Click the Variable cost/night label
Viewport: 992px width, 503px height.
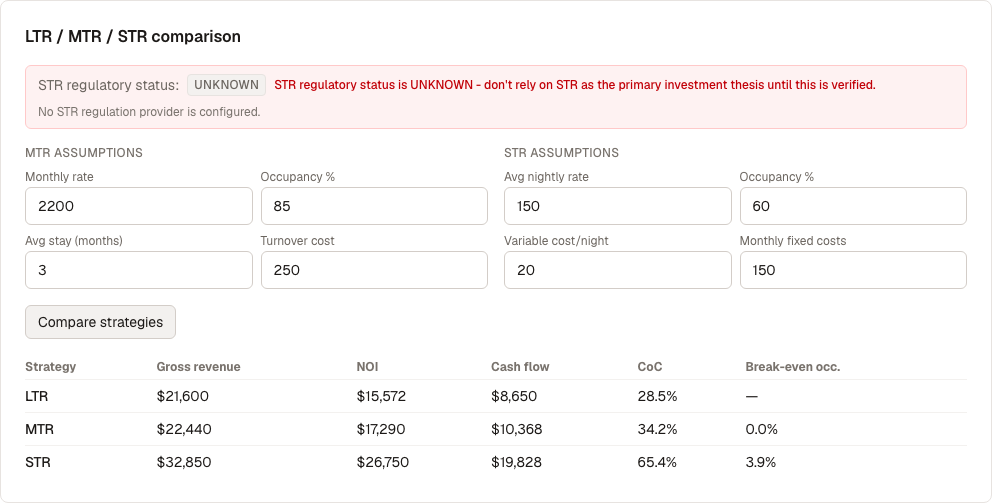pos(556,241)
